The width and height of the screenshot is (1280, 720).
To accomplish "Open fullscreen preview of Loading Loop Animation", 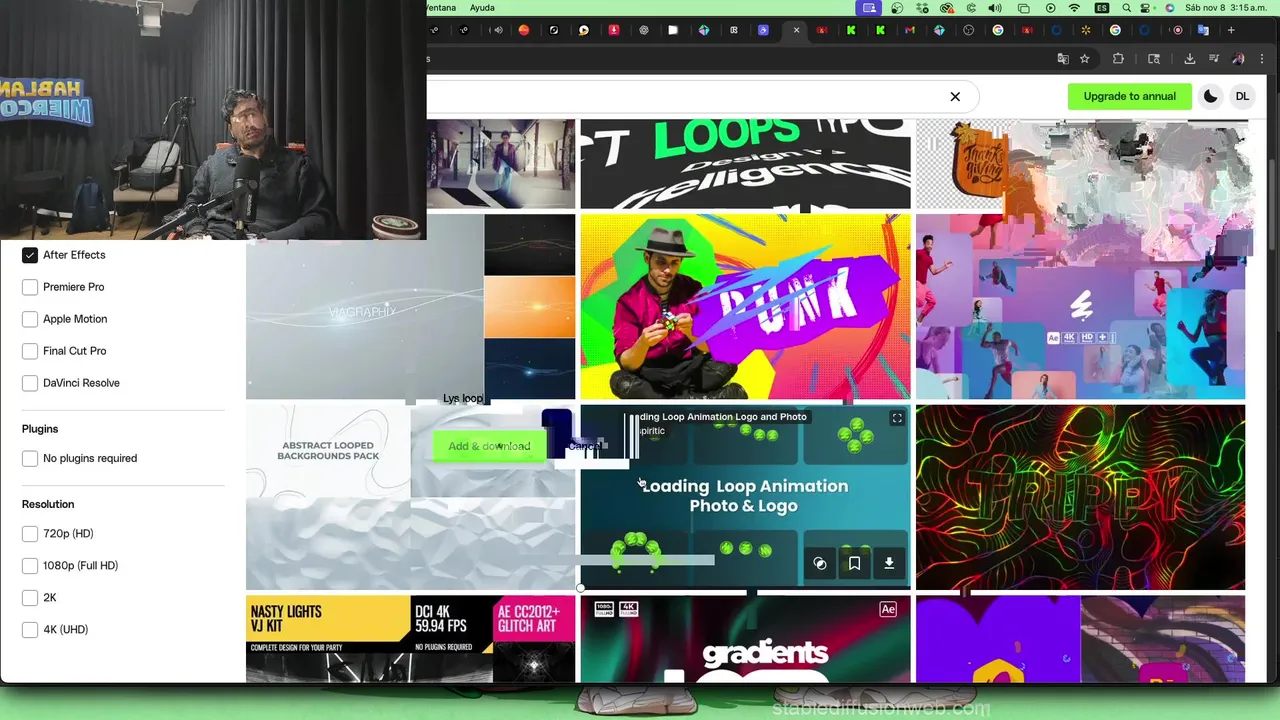I will click(x=897, y=418).
